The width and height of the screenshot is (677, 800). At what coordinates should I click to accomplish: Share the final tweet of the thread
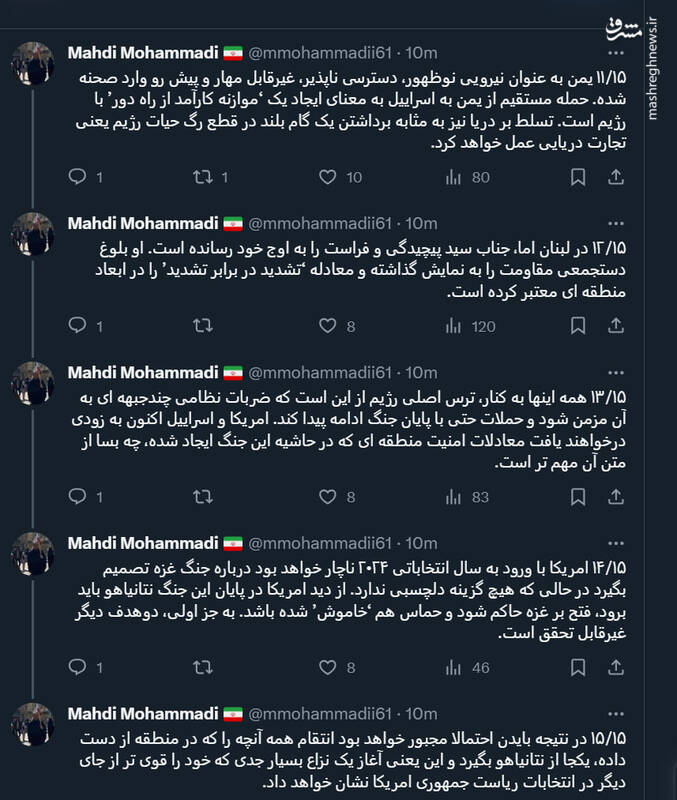click(614, 795)
